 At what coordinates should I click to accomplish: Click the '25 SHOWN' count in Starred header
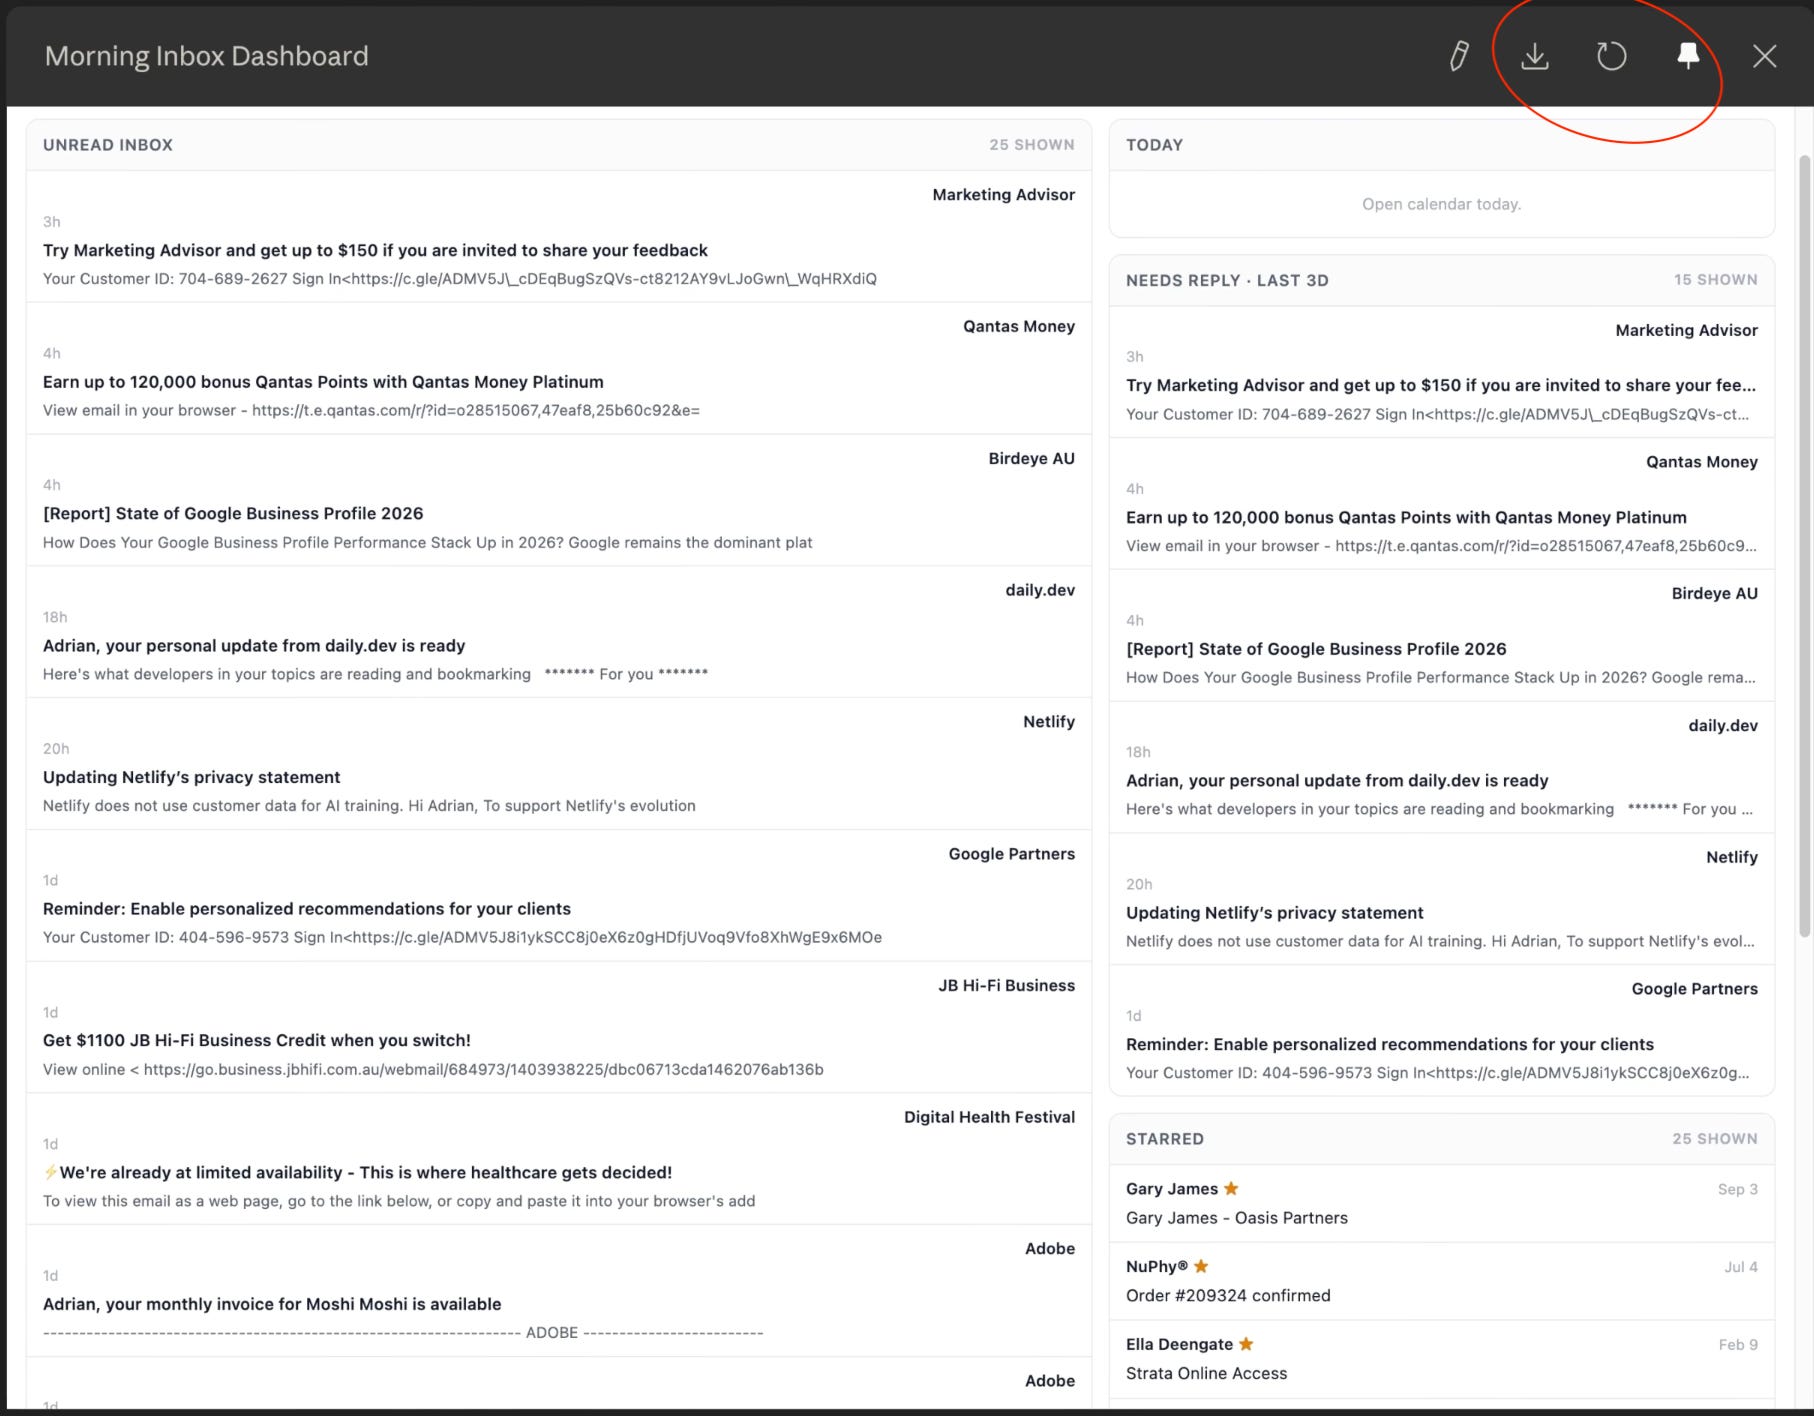(x=1714, y=1139)
